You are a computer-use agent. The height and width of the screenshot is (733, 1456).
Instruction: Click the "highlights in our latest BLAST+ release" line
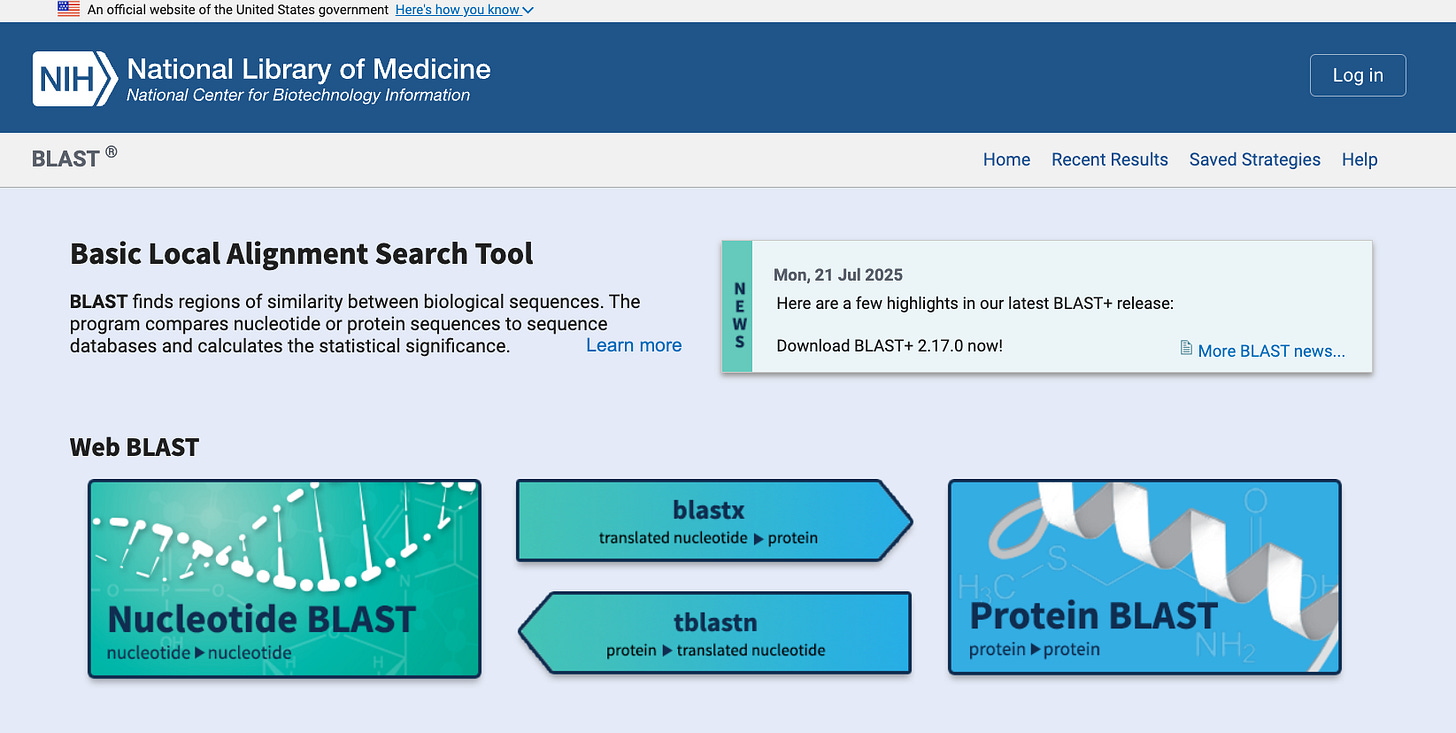coord(975,303)
